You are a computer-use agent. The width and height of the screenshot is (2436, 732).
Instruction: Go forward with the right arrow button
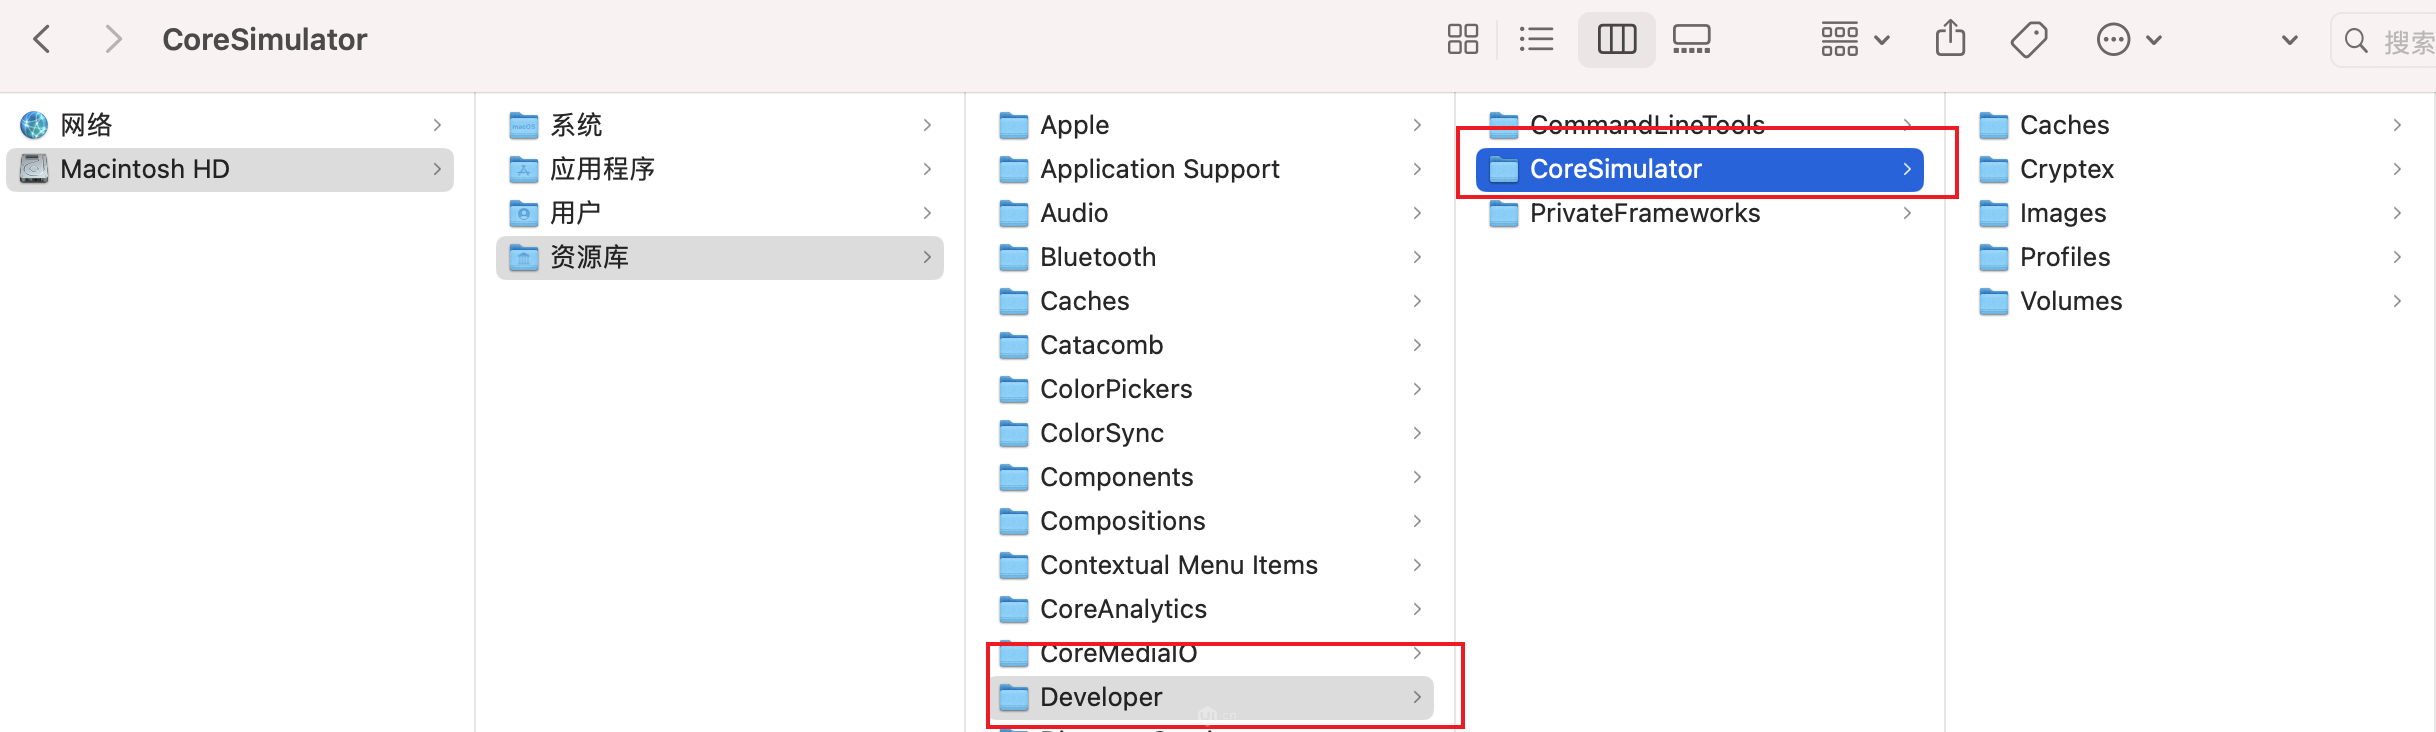113,40
